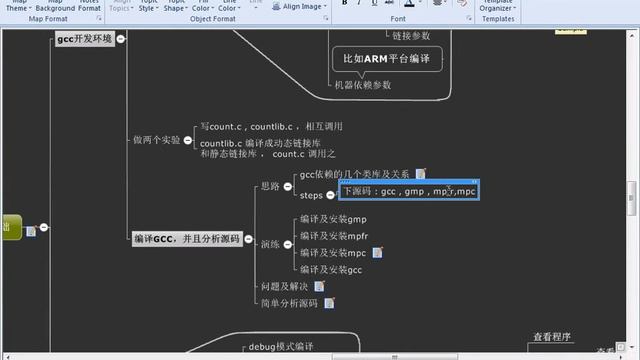This screenshot has width=640, height=360.
Task: Open the Topic Shape dropdown
Action: click(176, 6)
